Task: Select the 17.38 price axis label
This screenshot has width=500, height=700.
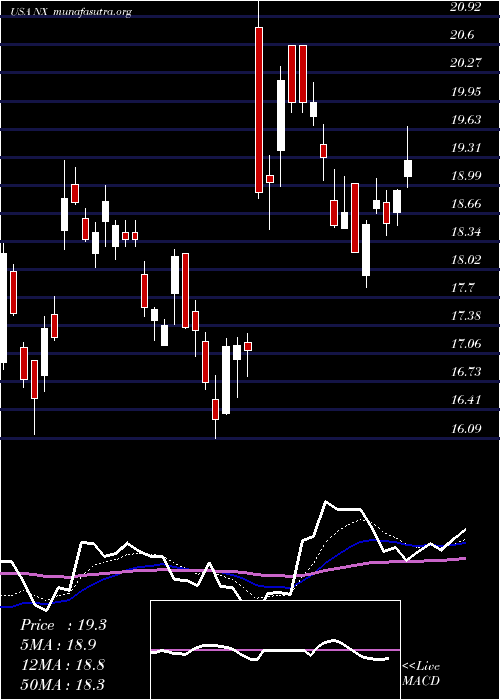Action: (x=466, y=317)
